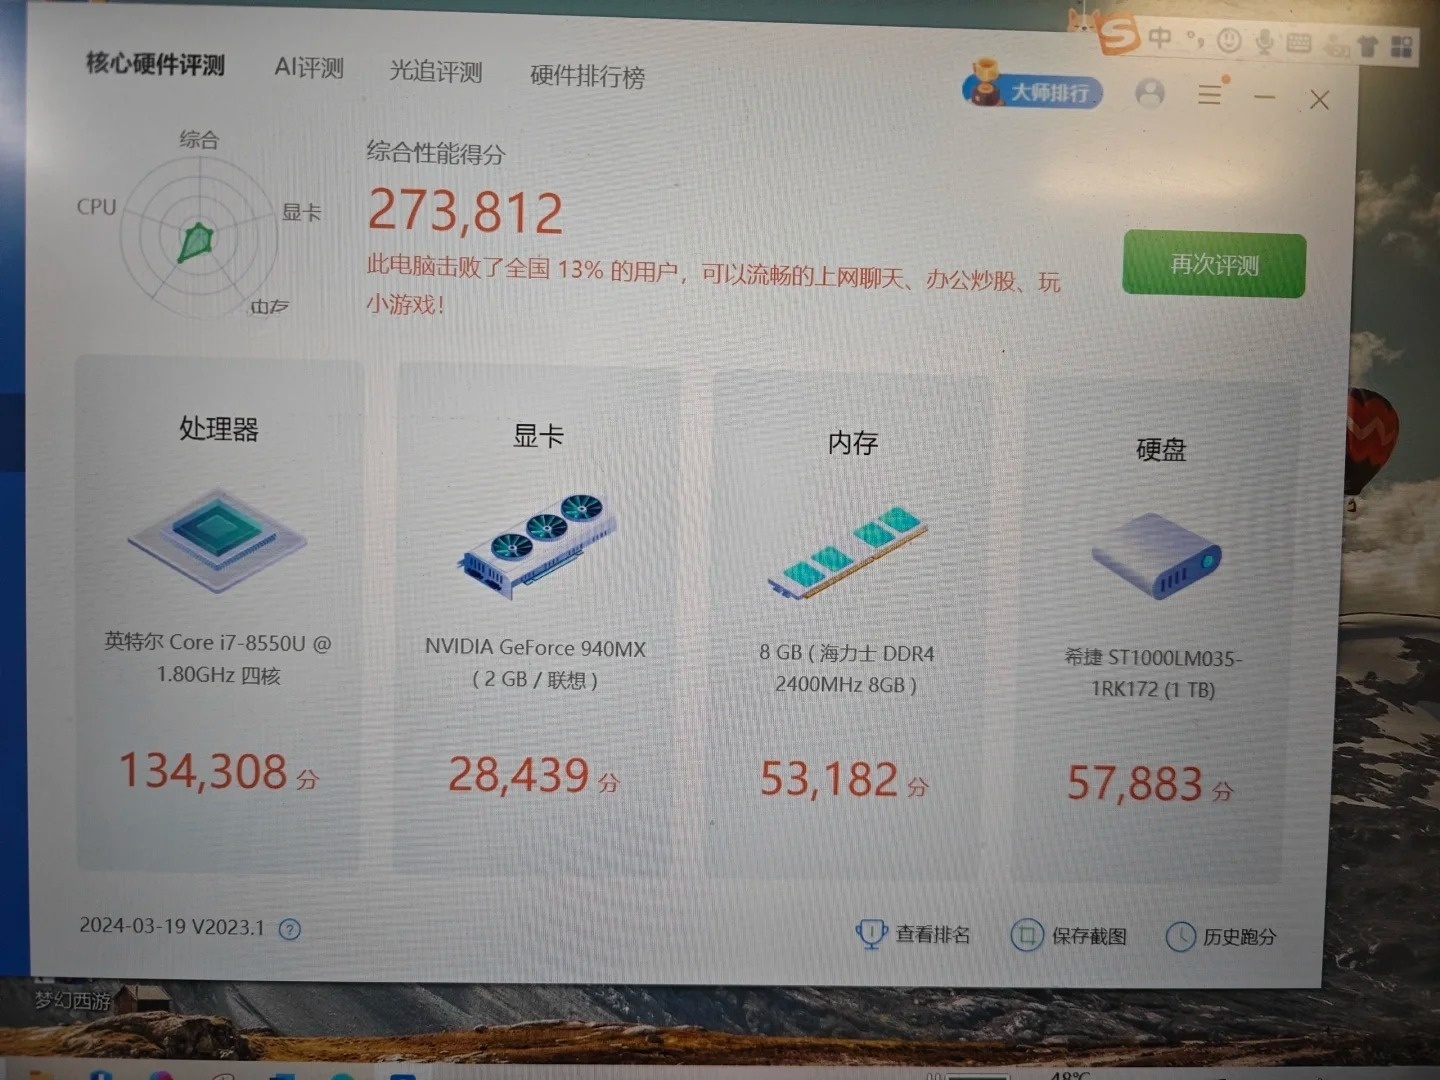
Task: Open the 光追评测 tab
Action: point(435,71)
